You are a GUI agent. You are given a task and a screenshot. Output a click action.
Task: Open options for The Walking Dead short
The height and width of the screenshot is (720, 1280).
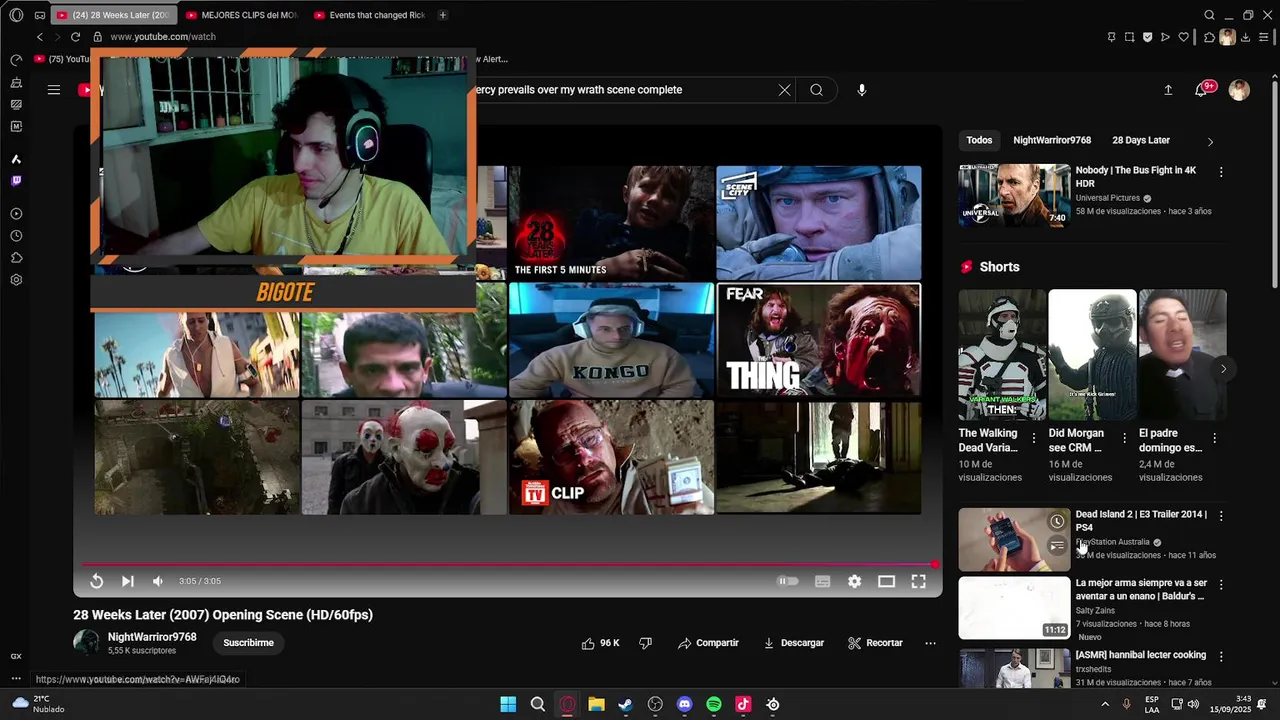click(x=1034, y=438)
